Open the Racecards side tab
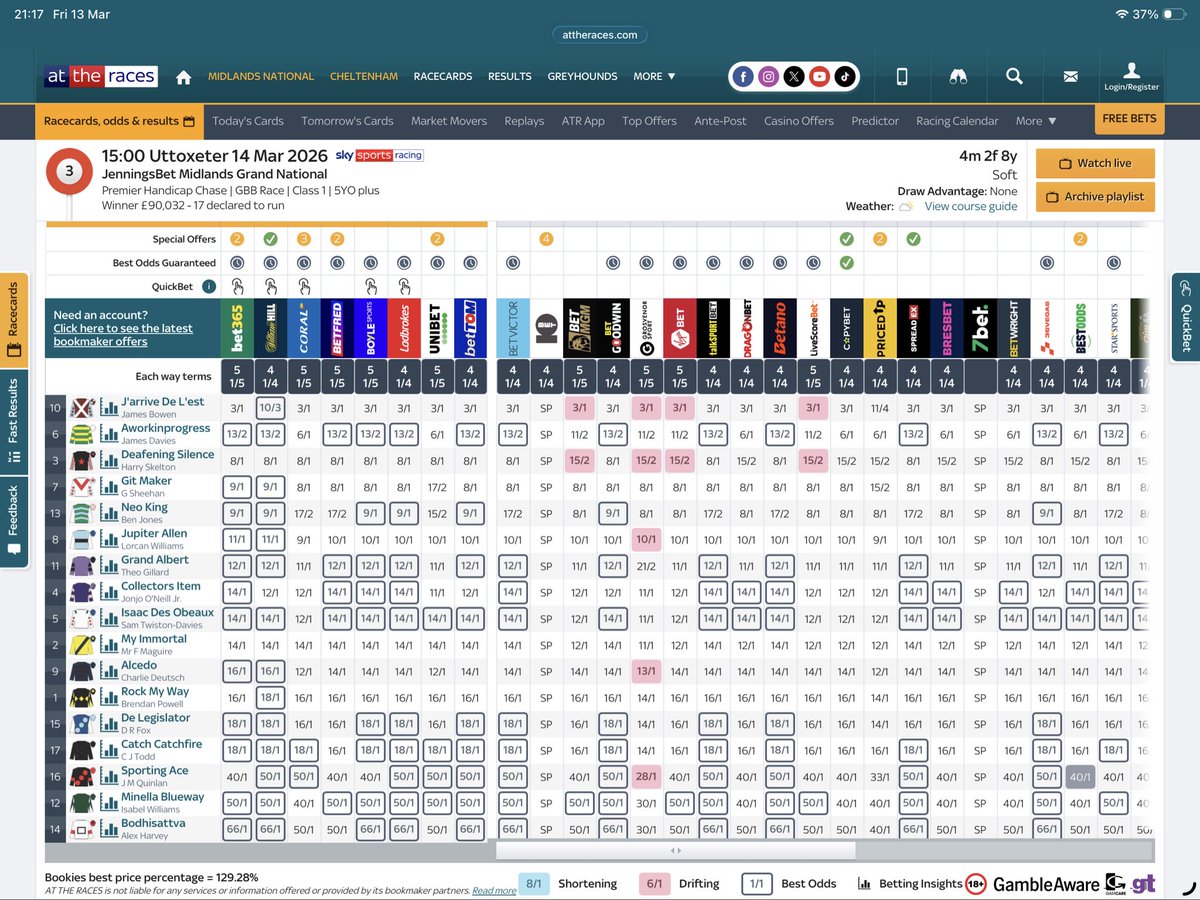Image resolution: width=1200 pixels, height=900 pixels. [14, 320]
